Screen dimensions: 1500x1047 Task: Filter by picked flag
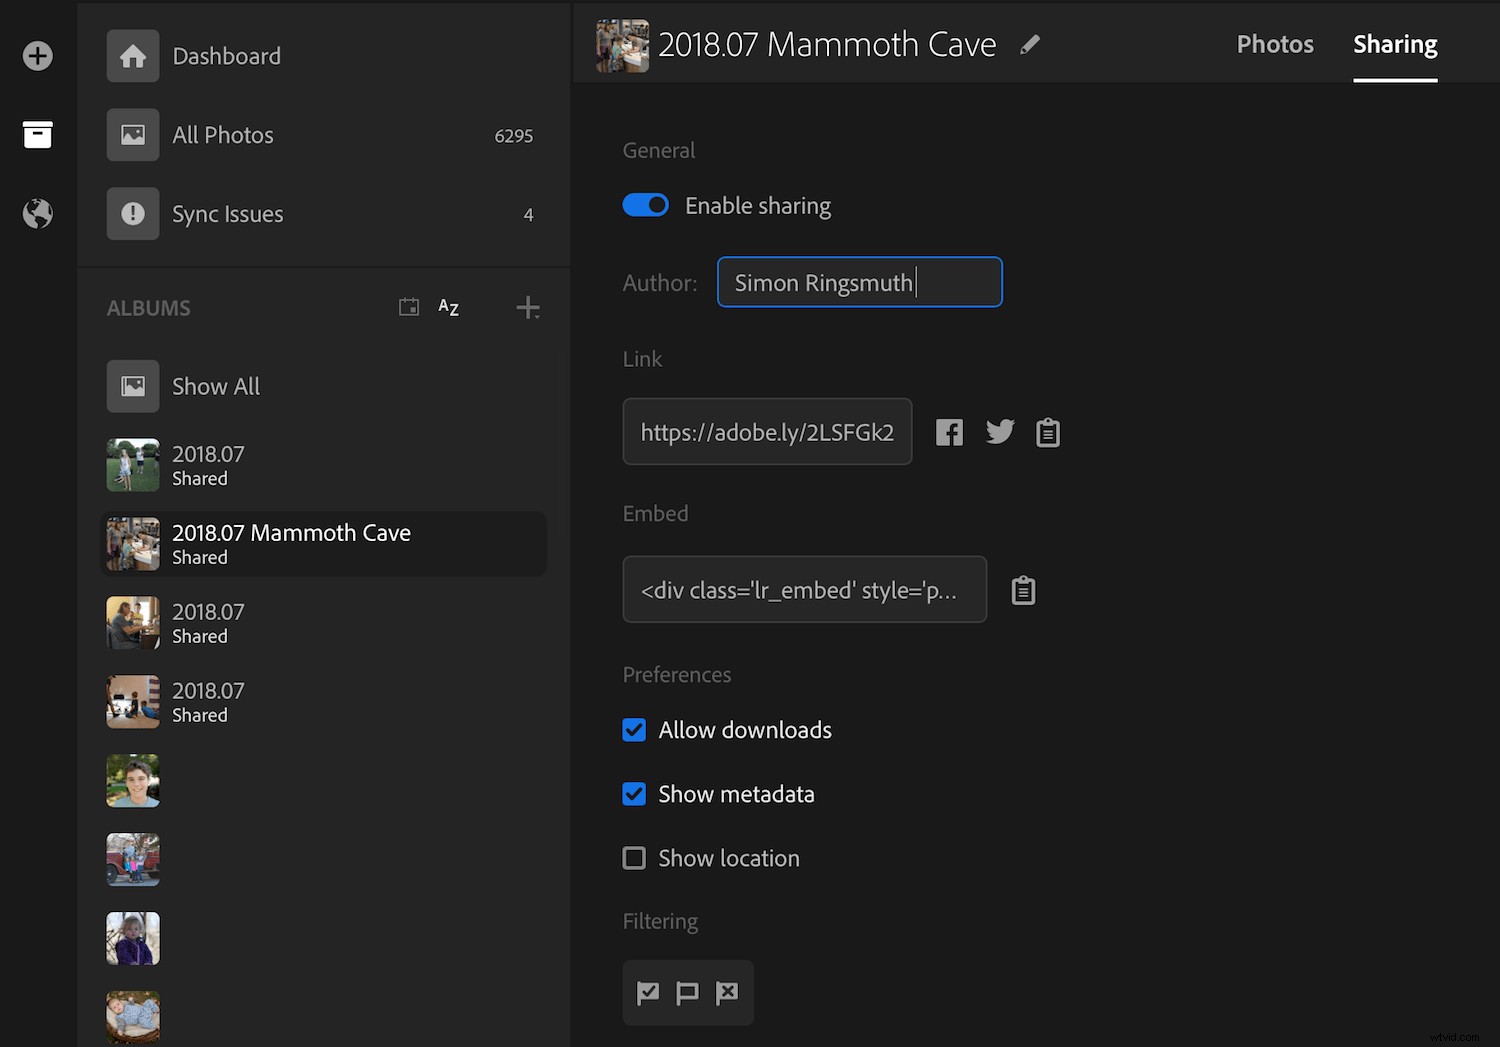click(648, 993)
